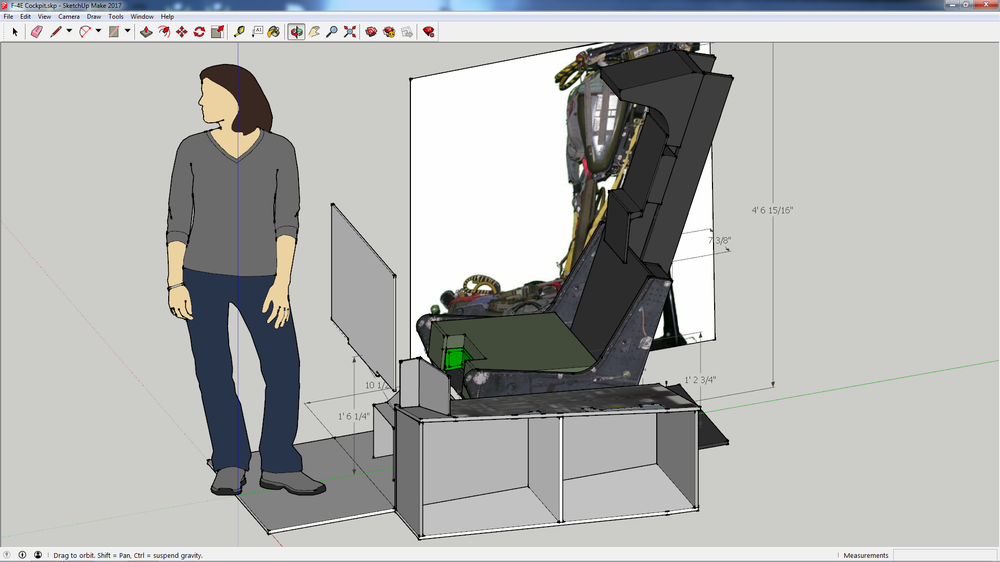Select the Scale tool
Screen dimensions: 1000x562
coord(217,32)
